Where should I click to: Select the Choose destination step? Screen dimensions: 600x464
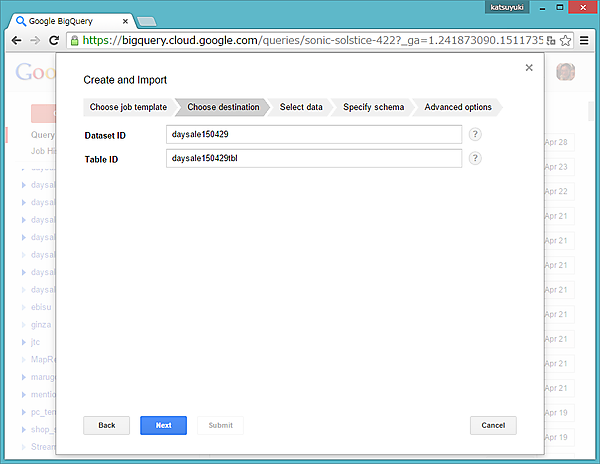tap(223, 107)
